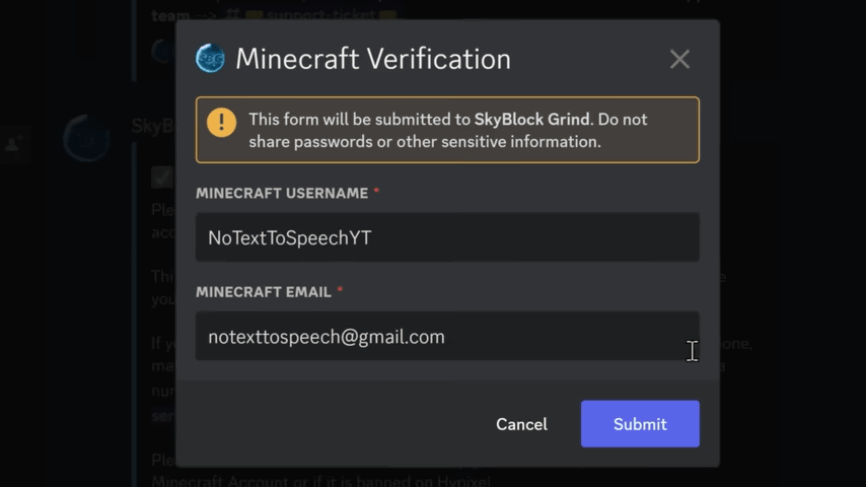This screenshot has height=487, width=866.
Task: Click dimmed checkmark emoji behind the dialog
Action: tap(162, 178)
